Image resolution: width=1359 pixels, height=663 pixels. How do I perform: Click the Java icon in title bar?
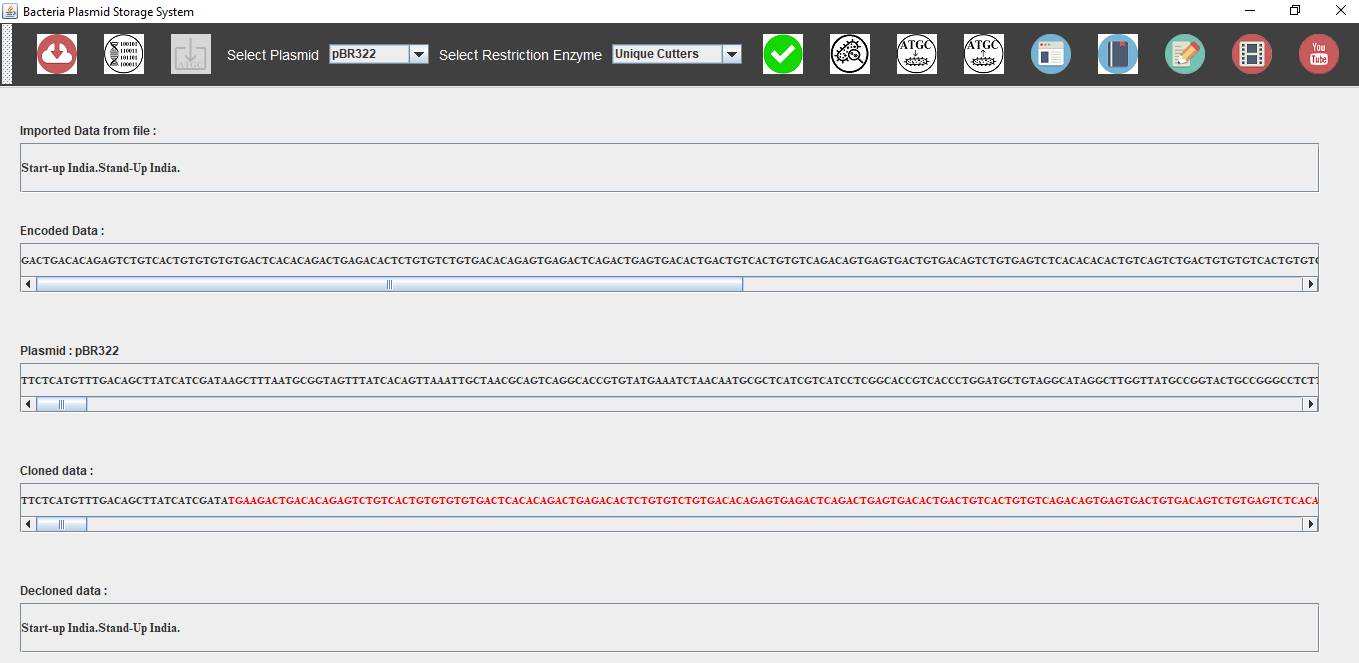click(11, 11)
